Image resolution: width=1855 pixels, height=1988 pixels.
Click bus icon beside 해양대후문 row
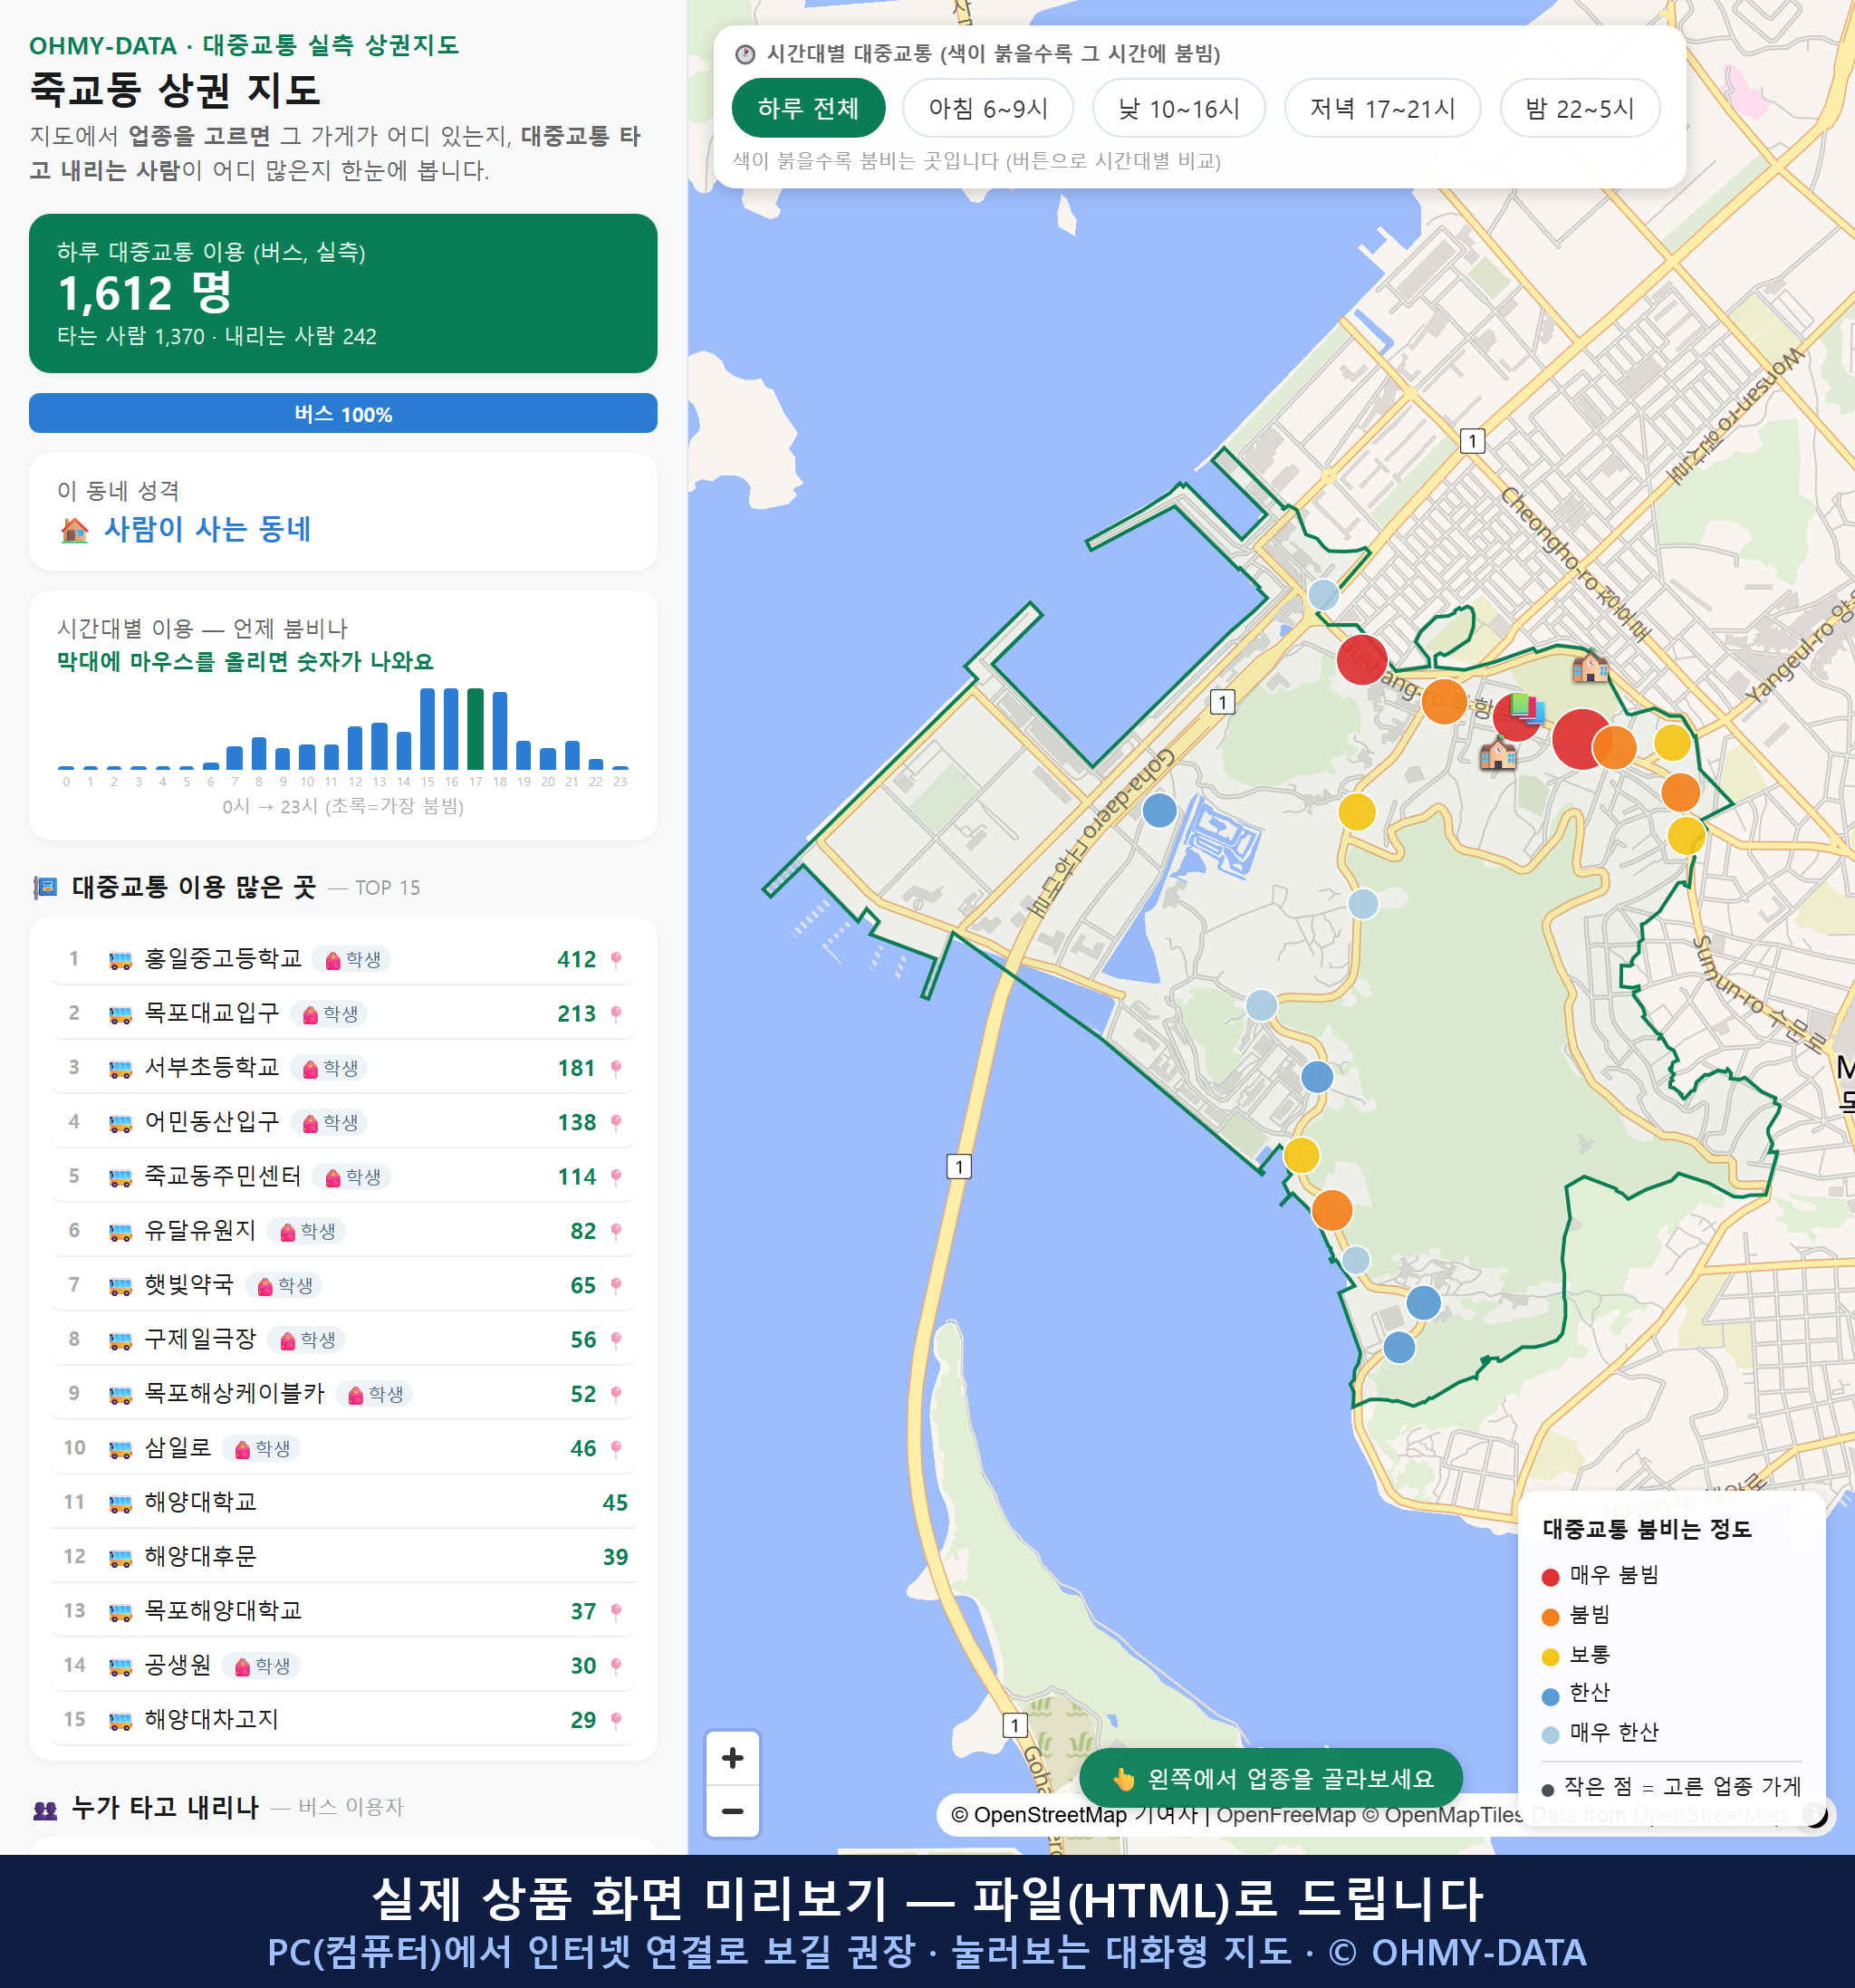point(120,1557)
